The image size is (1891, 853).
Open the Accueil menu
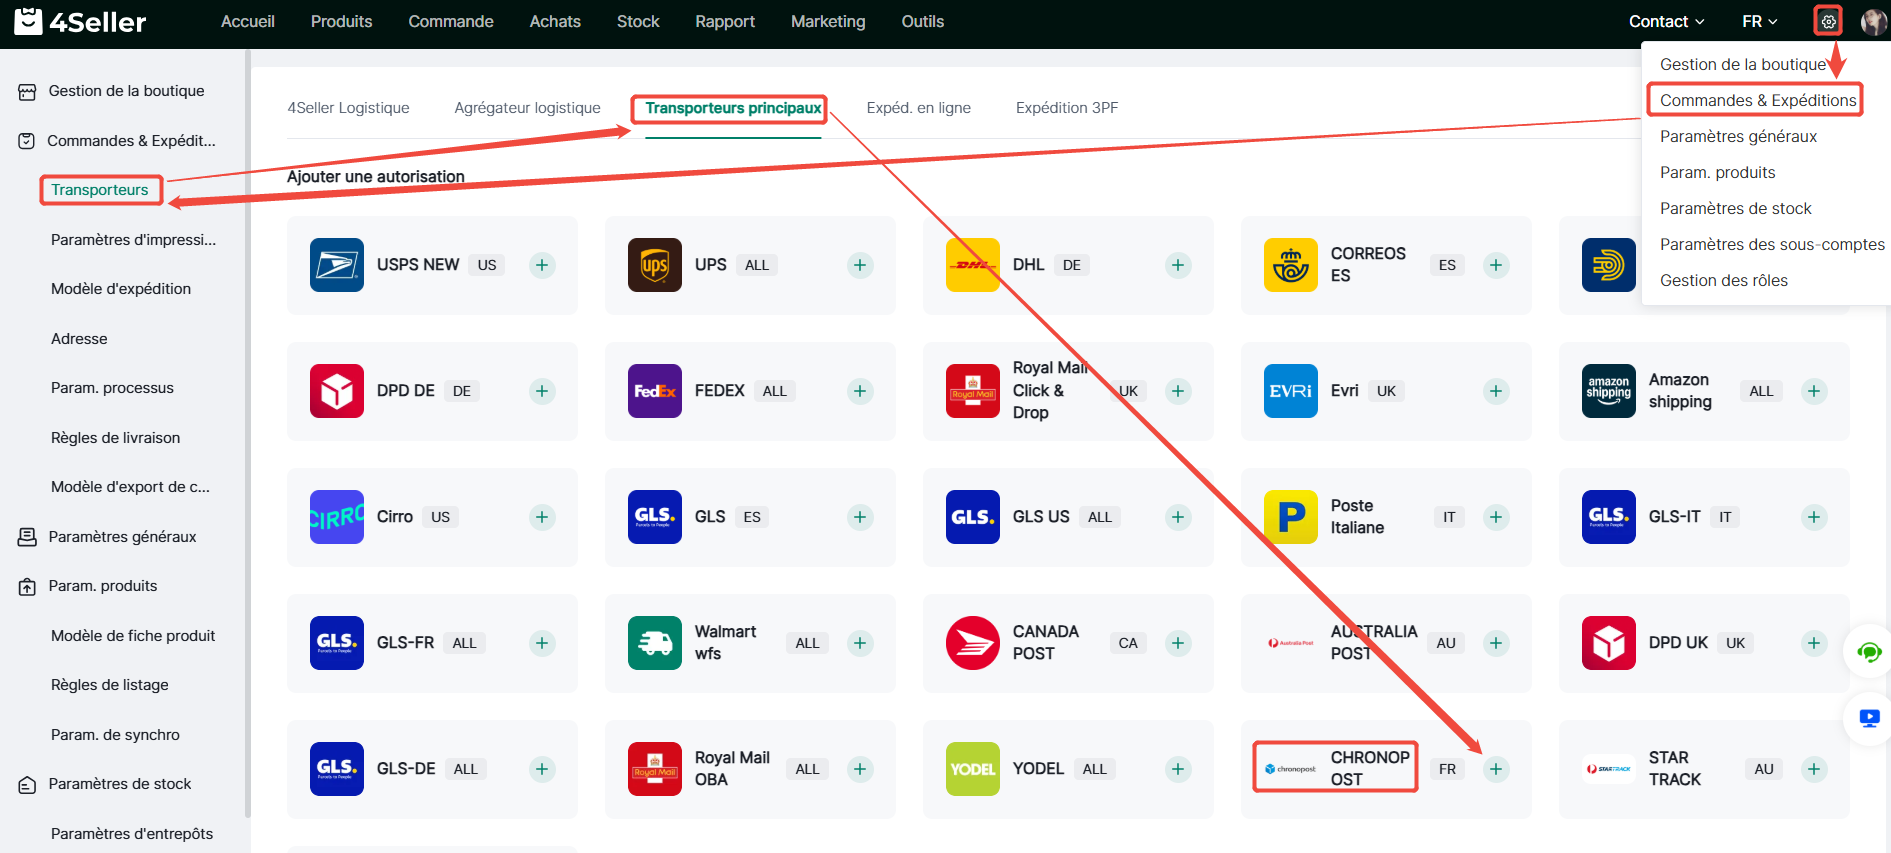[248, 21]
